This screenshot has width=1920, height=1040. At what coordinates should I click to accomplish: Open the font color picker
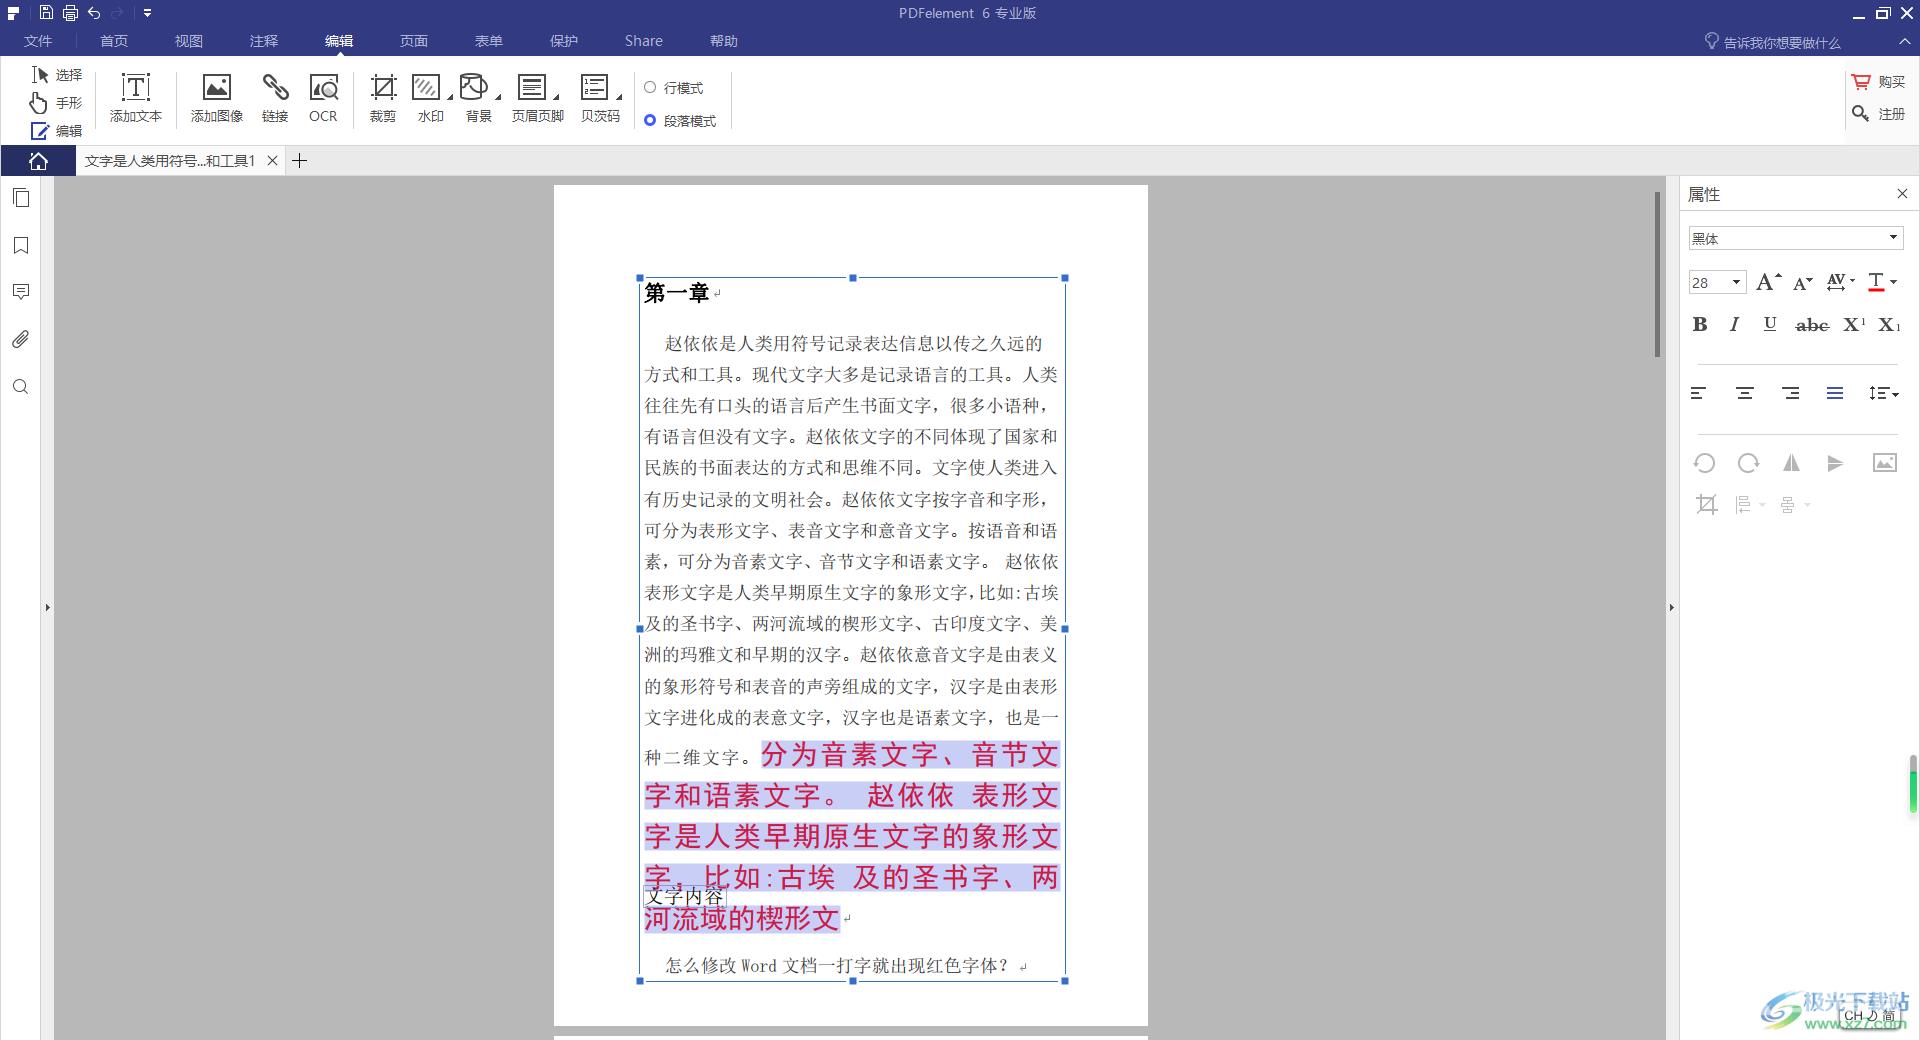tap(1882, 283)
